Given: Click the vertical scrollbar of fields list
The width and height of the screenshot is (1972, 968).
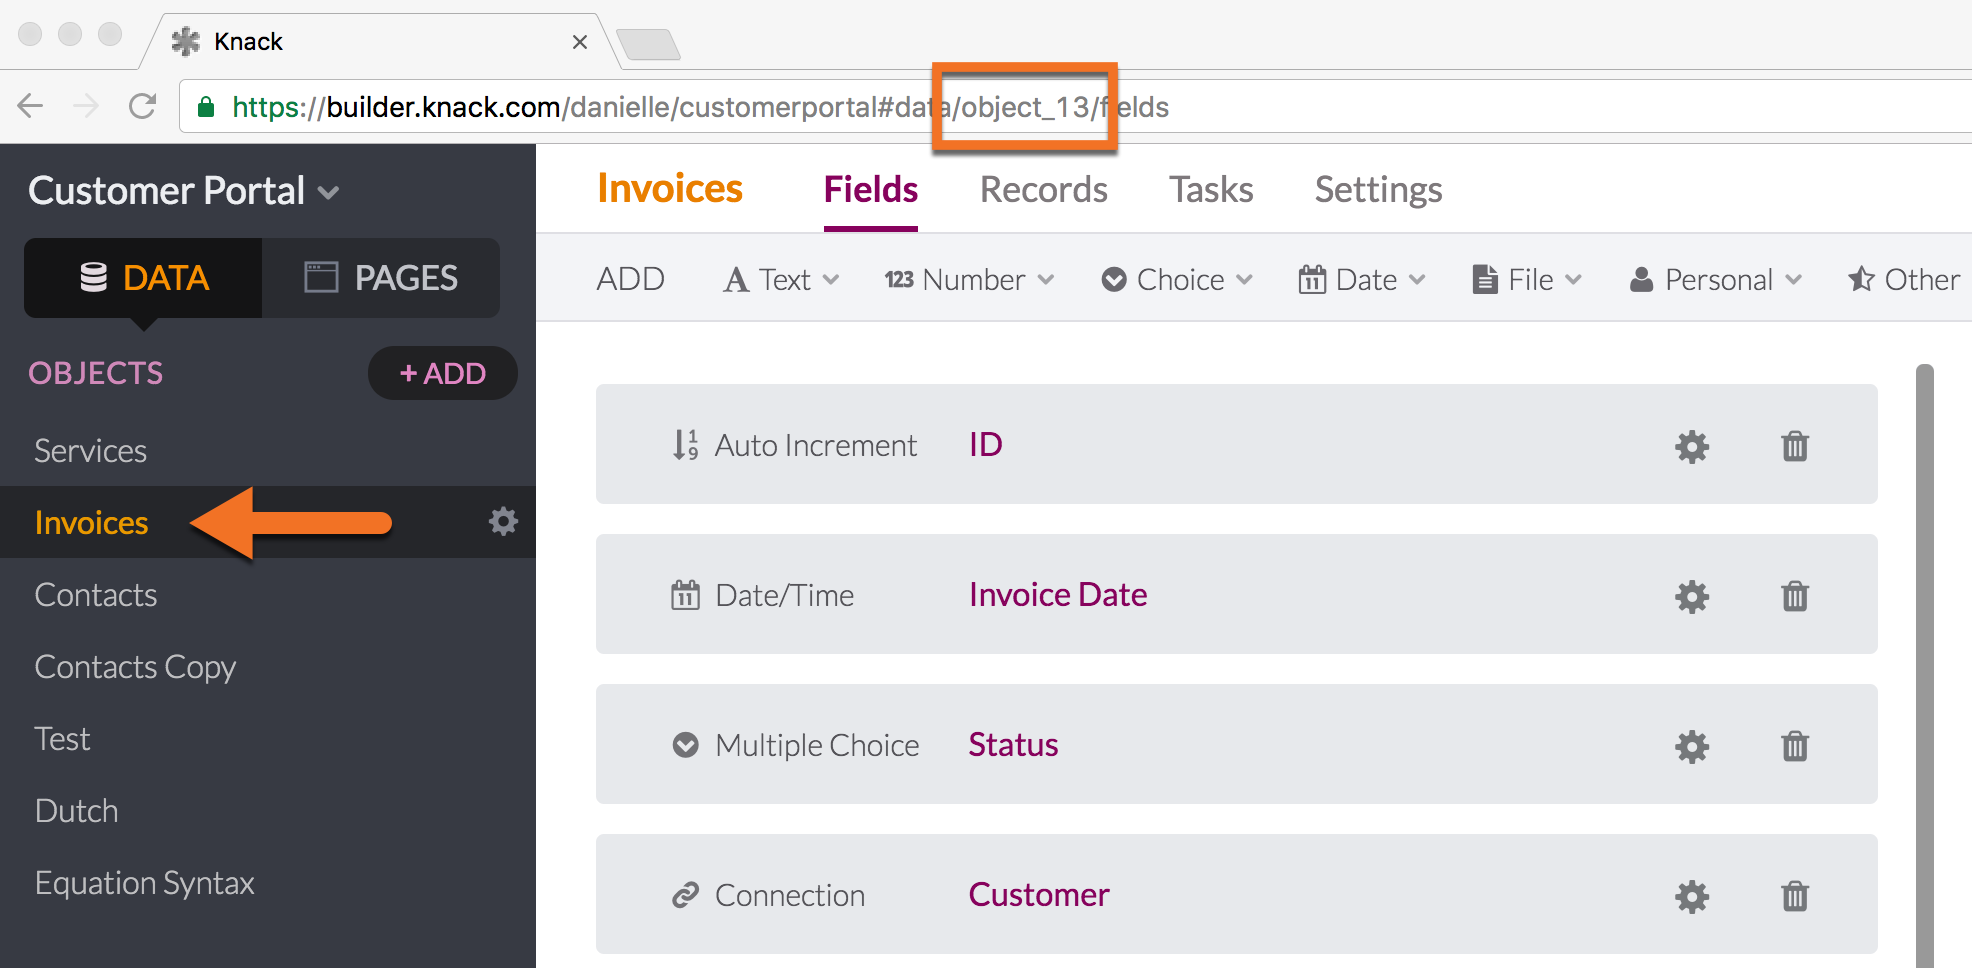Looking at the screenshot, I should click(x=1924, y=660).
